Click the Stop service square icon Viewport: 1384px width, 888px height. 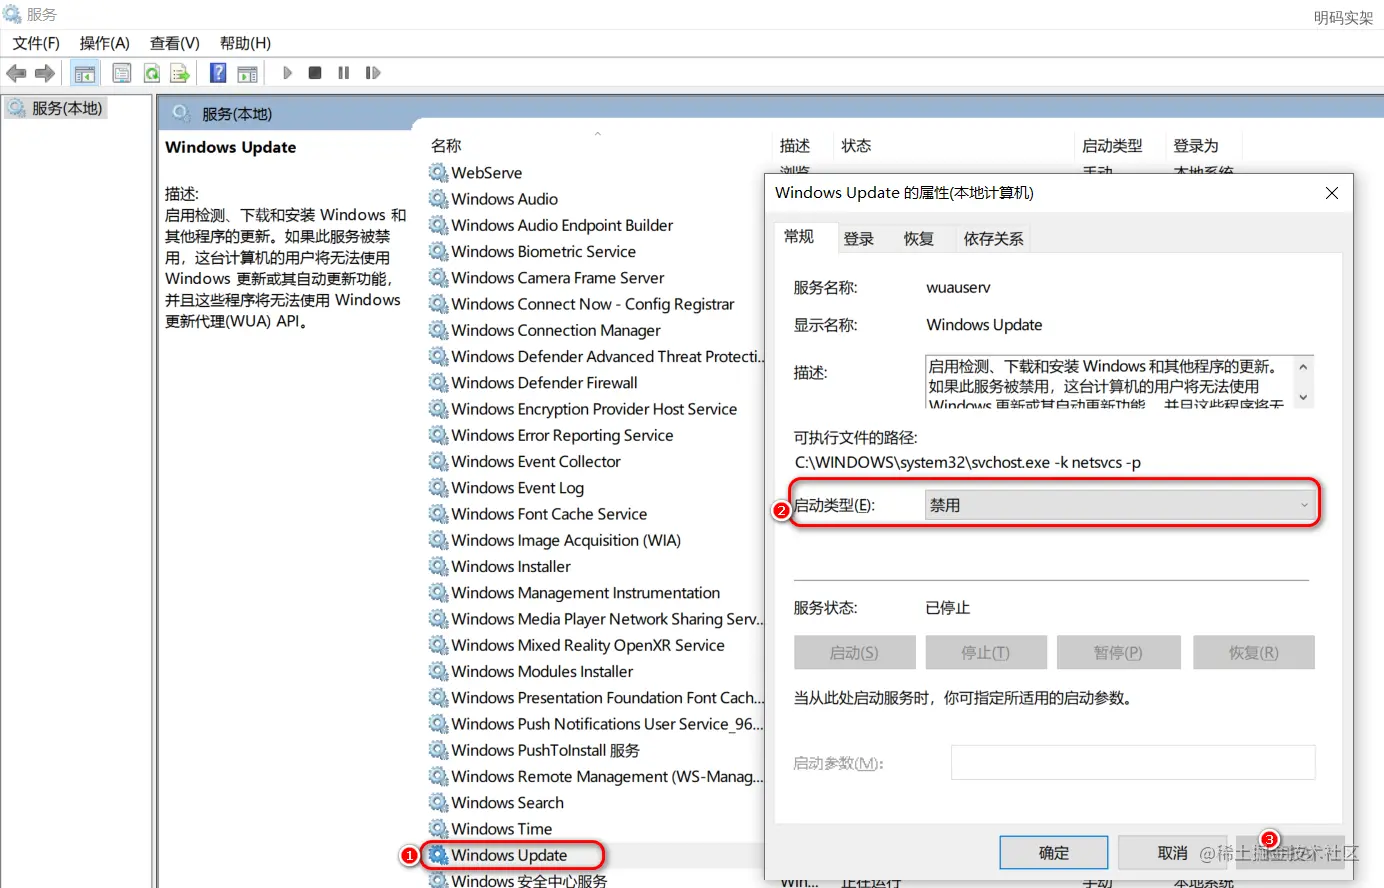315,73
